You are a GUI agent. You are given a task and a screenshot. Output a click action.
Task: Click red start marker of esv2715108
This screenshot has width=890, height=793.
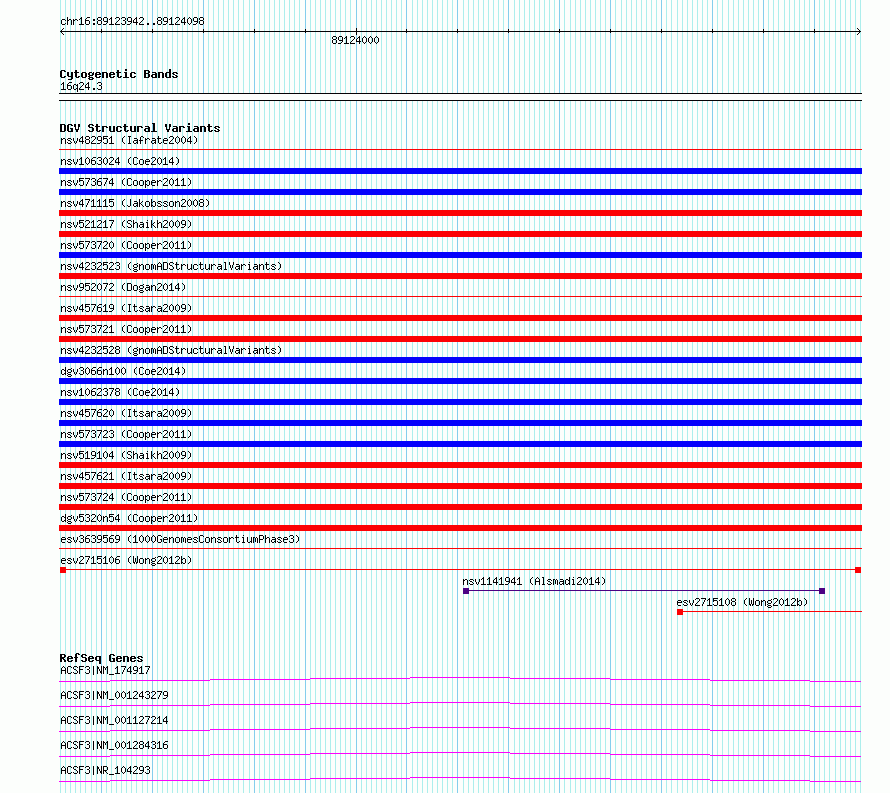680,612
